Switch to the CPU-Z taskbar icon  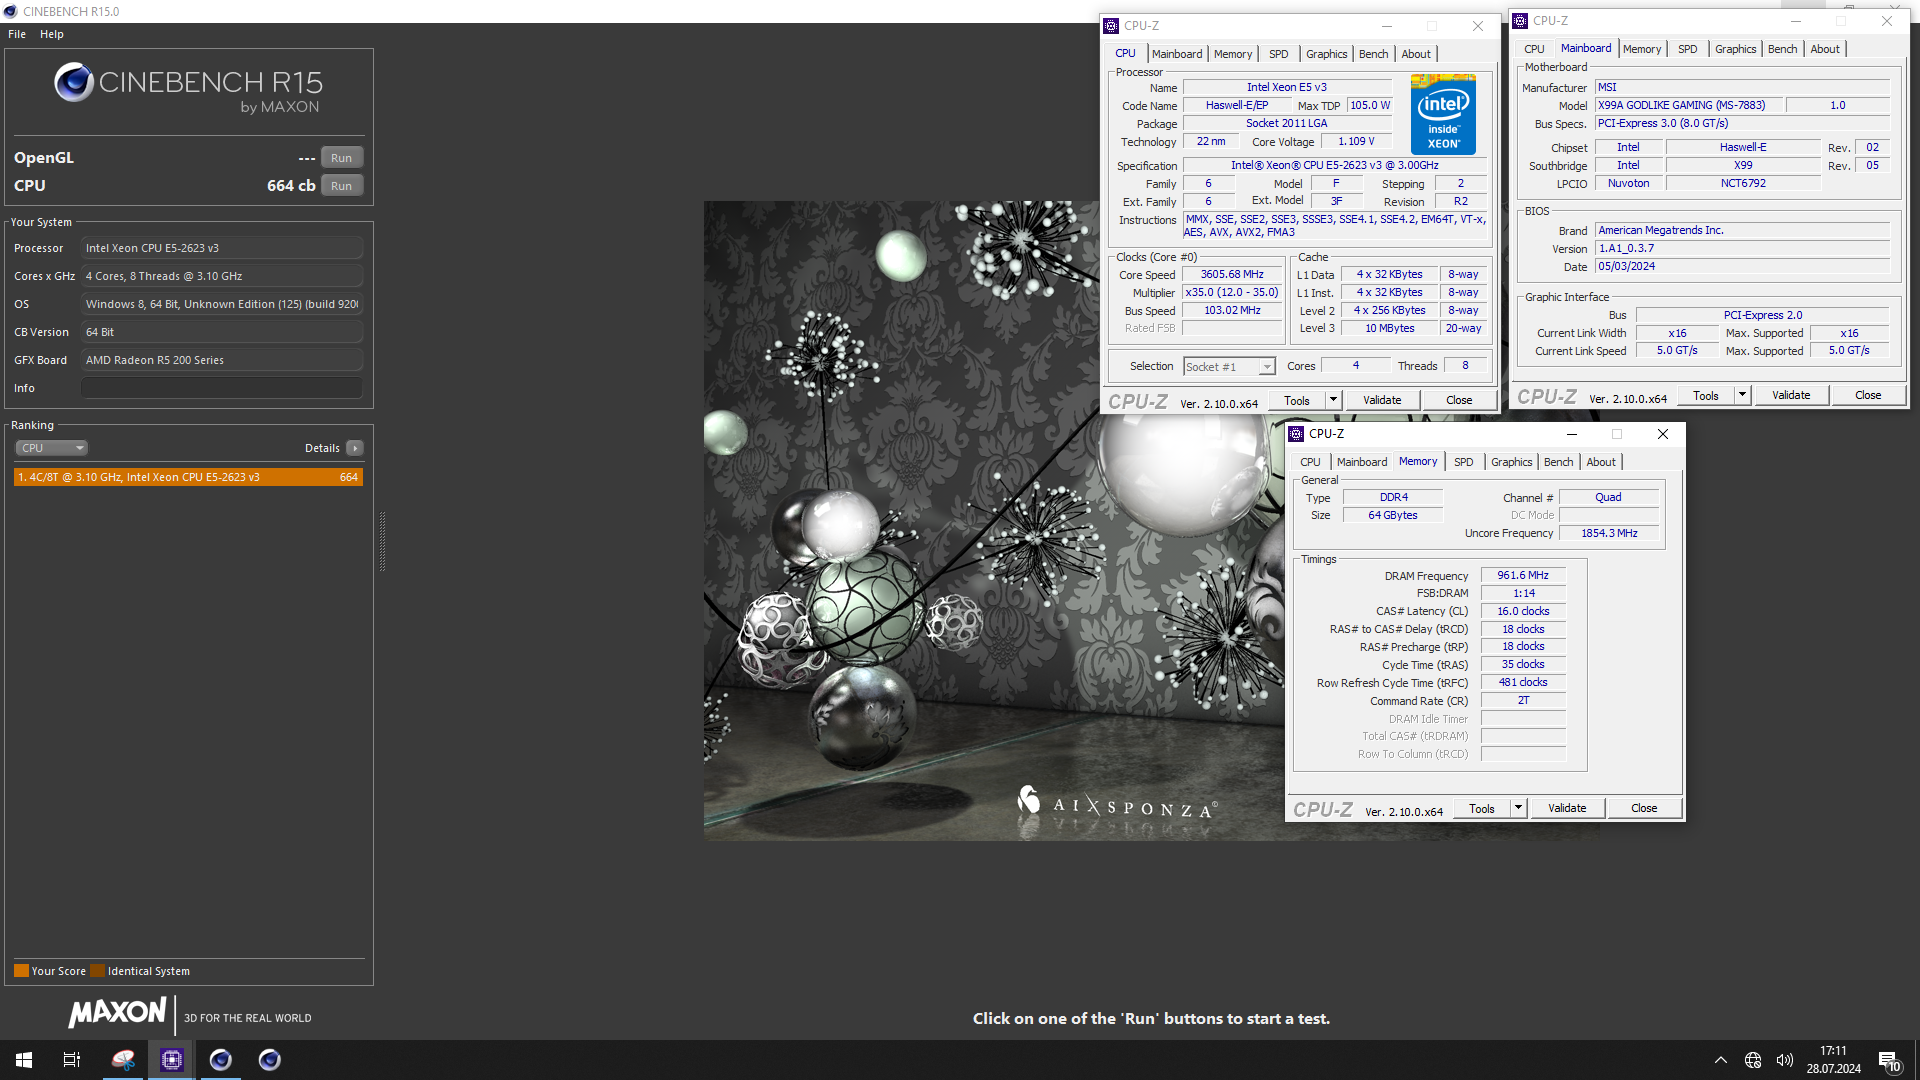coord(172,1060)
